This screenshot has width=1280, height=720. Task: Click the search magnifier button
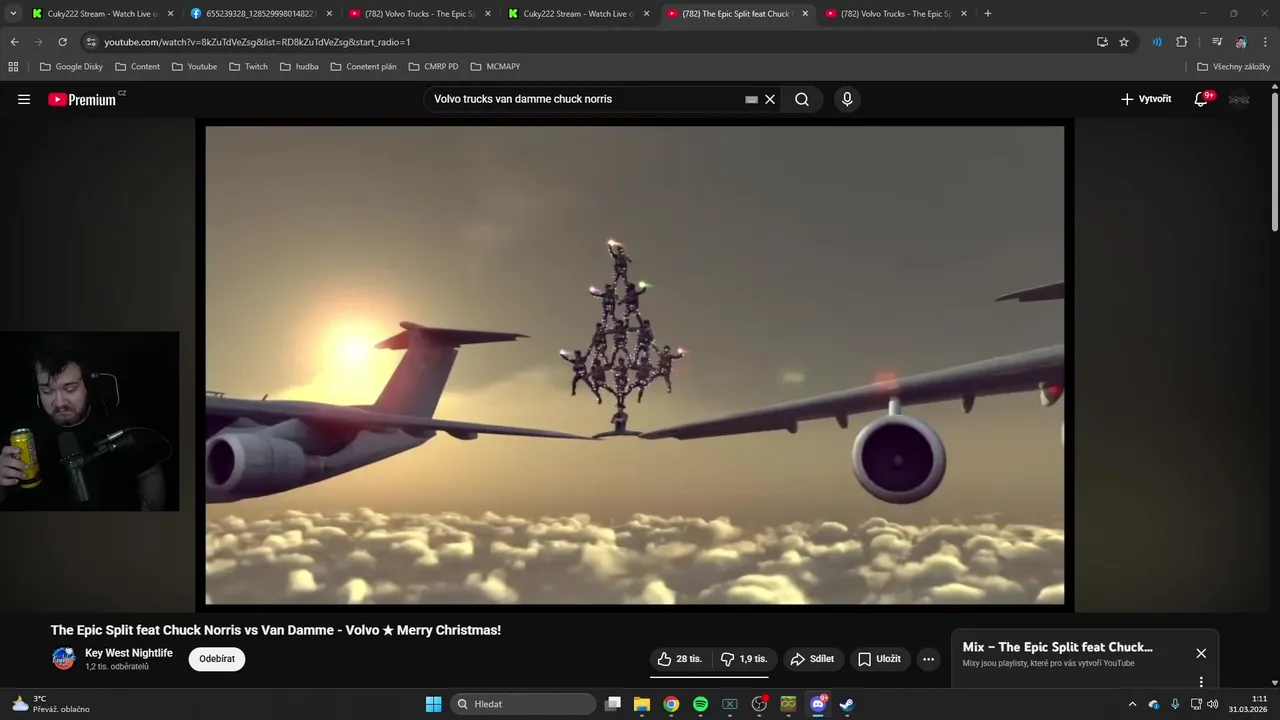click(x=802, y=99)
